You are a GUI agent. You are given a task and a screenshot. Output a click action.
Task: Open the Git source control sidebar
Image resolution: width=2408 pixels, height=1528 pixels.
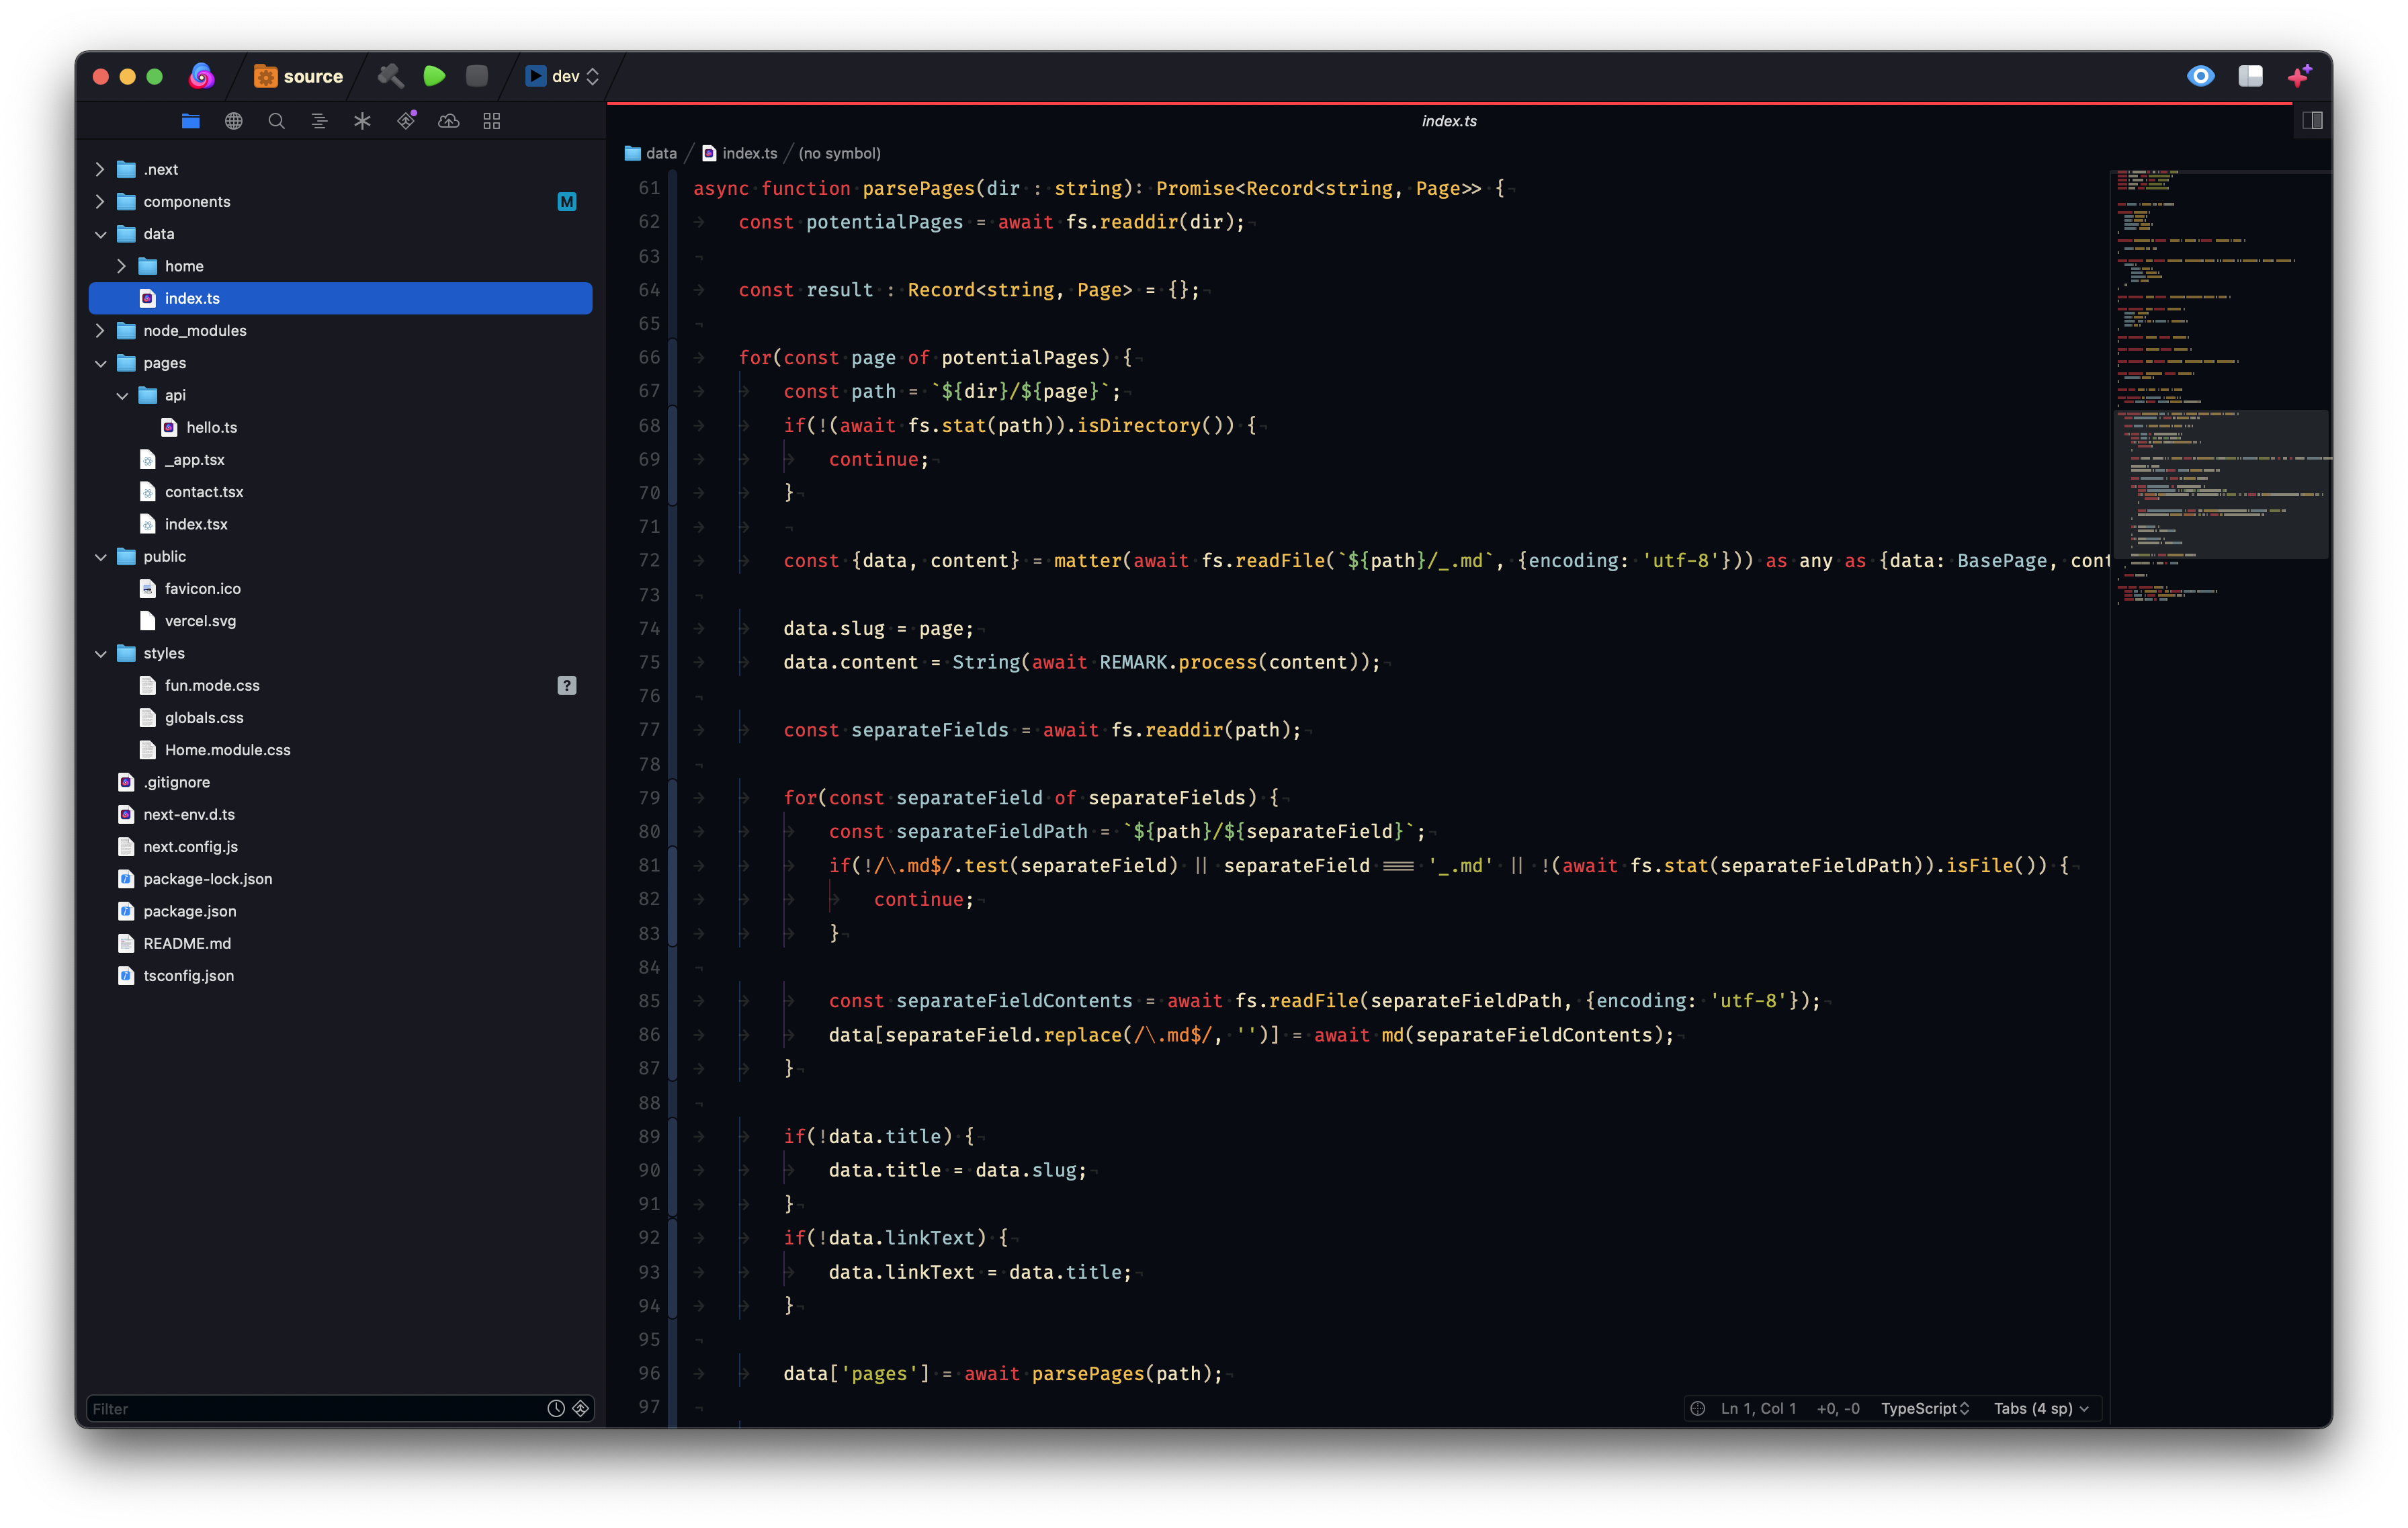pyautogui.click(x=406, y=121)
